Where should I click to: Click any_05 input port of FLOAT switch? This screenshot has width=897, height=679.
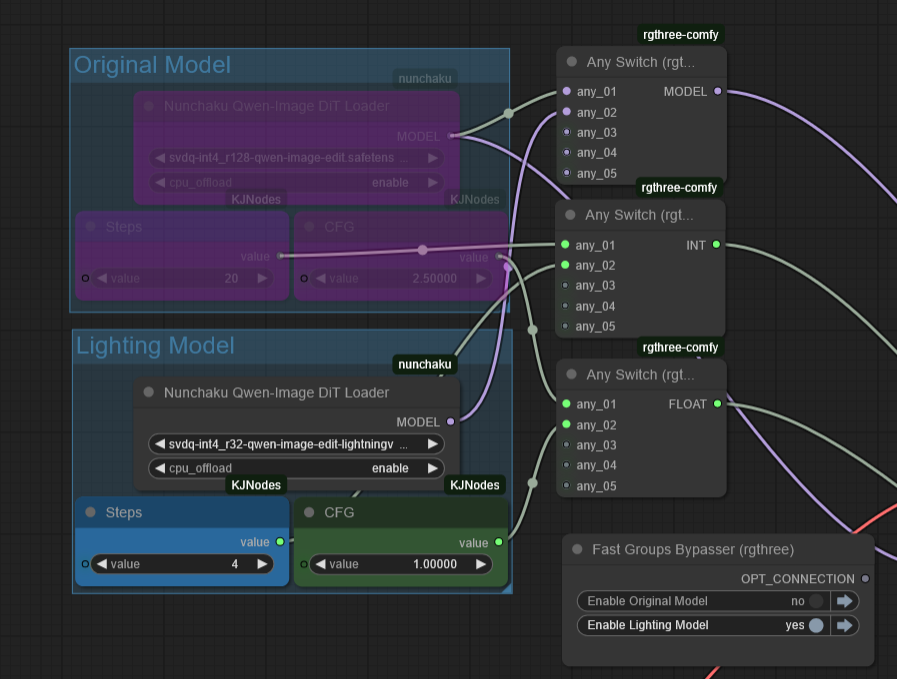566,485
